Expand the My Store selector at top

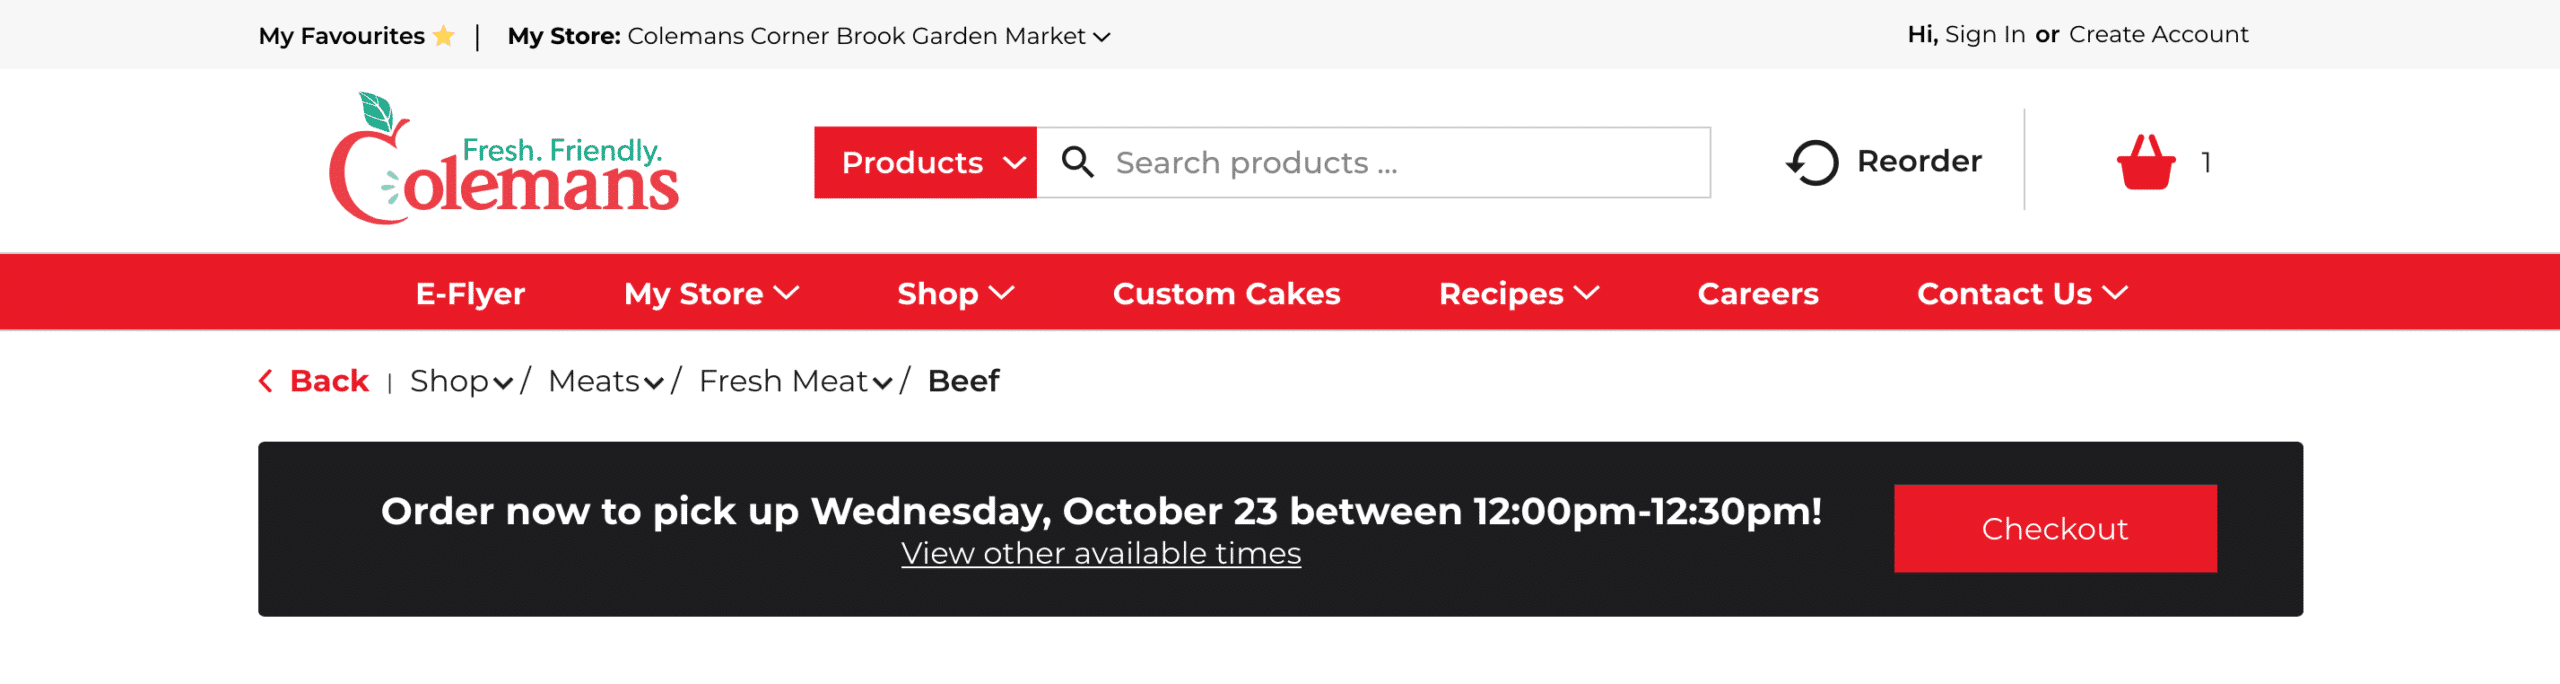[1102, 37]
